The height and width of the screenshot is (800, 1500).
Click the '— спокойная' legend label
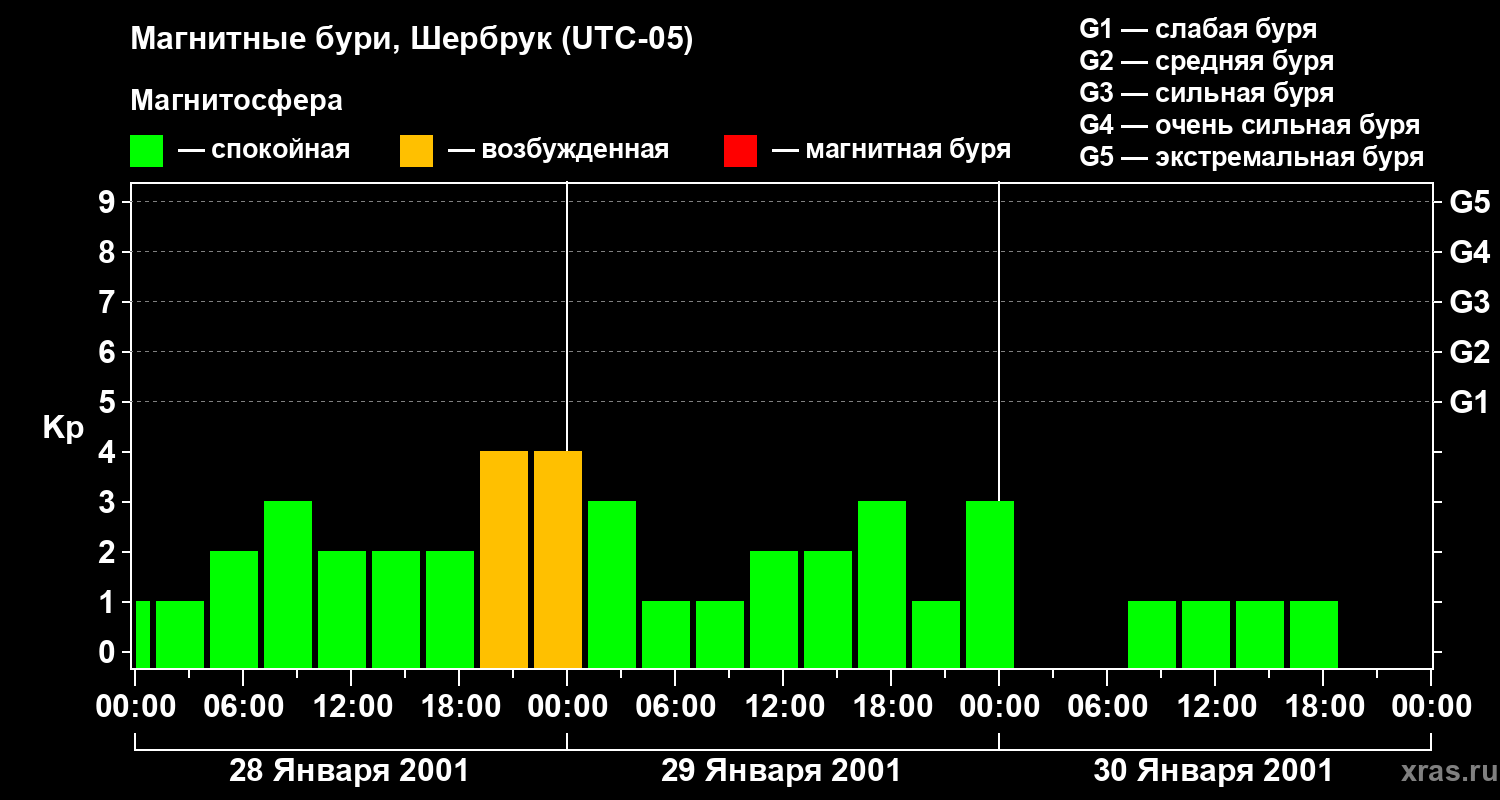[263, 151]
